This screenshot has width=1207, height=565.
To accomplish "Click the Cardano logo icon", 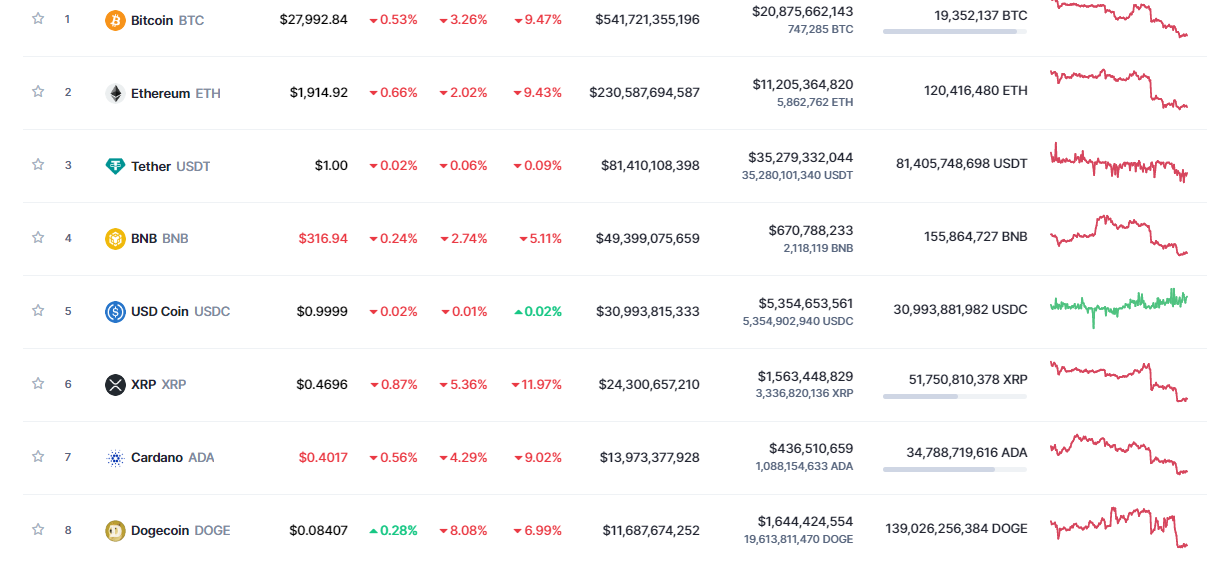I will pyautogui.click(x=115, y=458).
